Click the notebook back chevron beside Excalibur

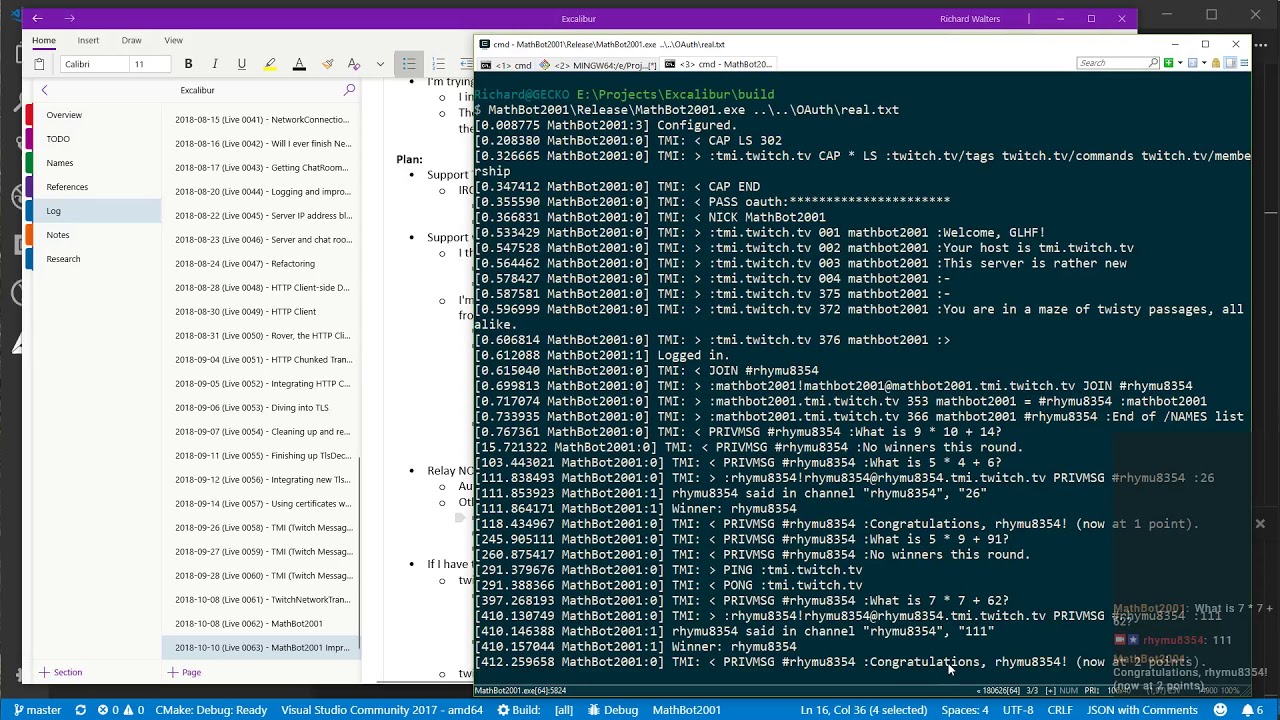44,90
